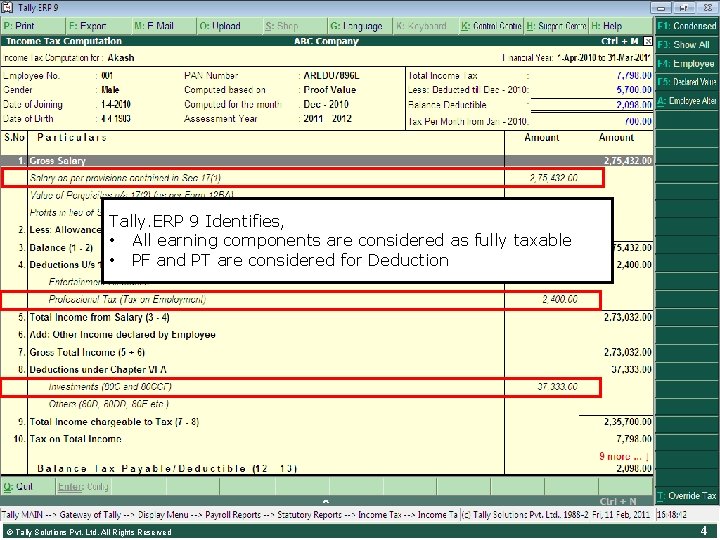Select Total Income from Salary row
The image size is (720, 540).
326,317
